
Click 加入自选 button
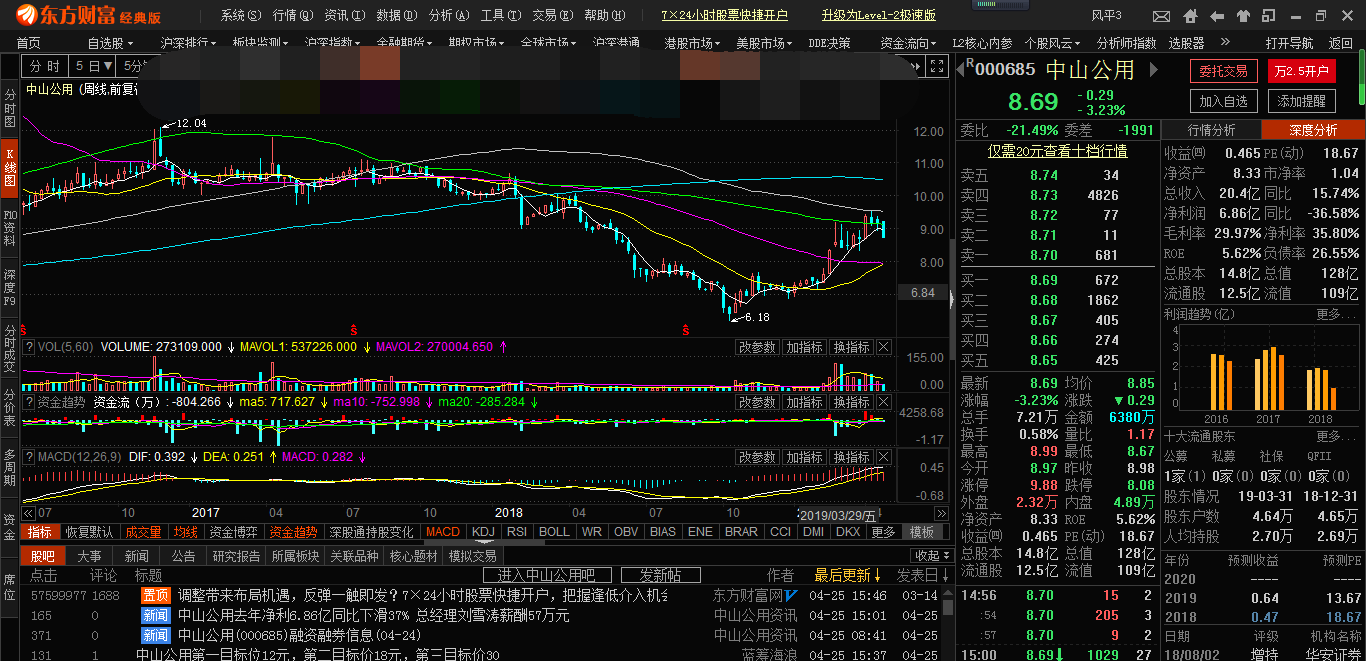(x=1223, y=101)
